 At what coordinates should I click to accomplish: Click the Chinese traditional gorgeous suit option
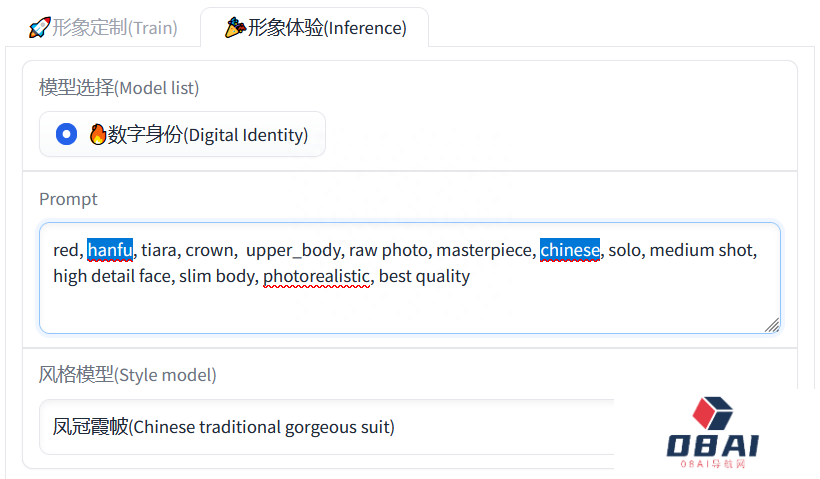pyautogui.click(x=223, y=427)
